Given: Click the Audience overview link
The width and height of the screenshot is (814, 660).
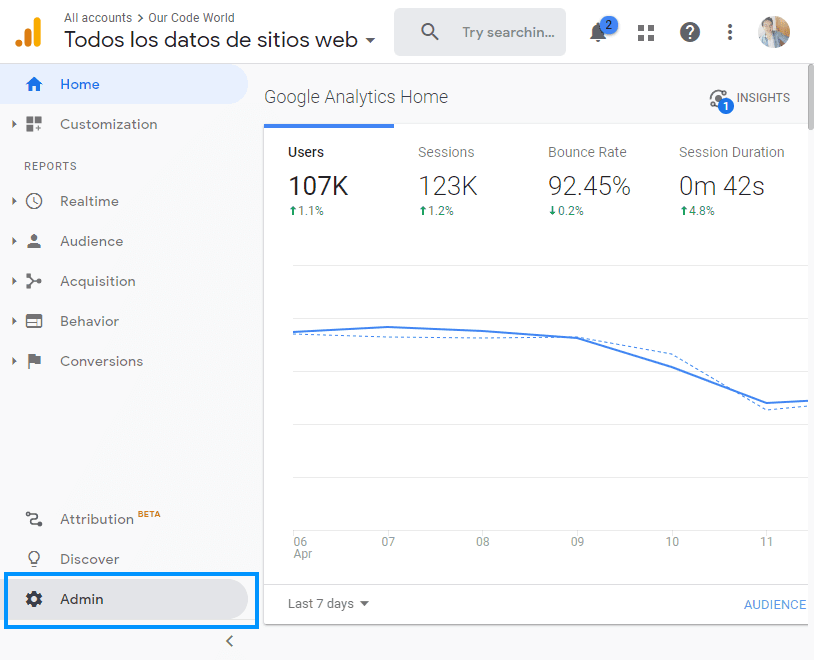Looking at the screenshot, I should (x=774, y=604).
